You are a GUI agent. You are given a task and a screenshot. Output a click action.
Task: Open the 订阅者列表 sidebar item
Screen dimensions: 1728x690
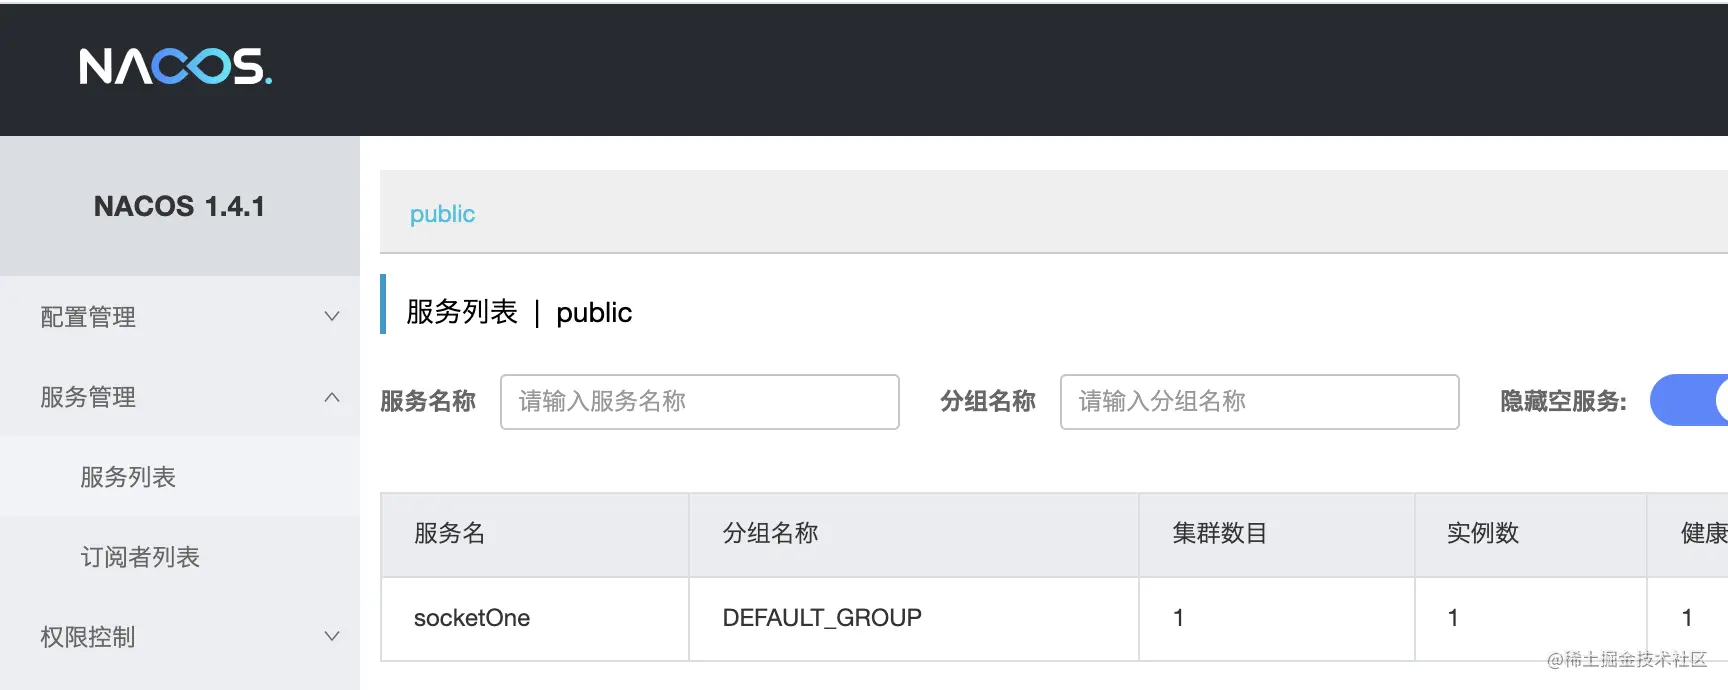(140, 557)
